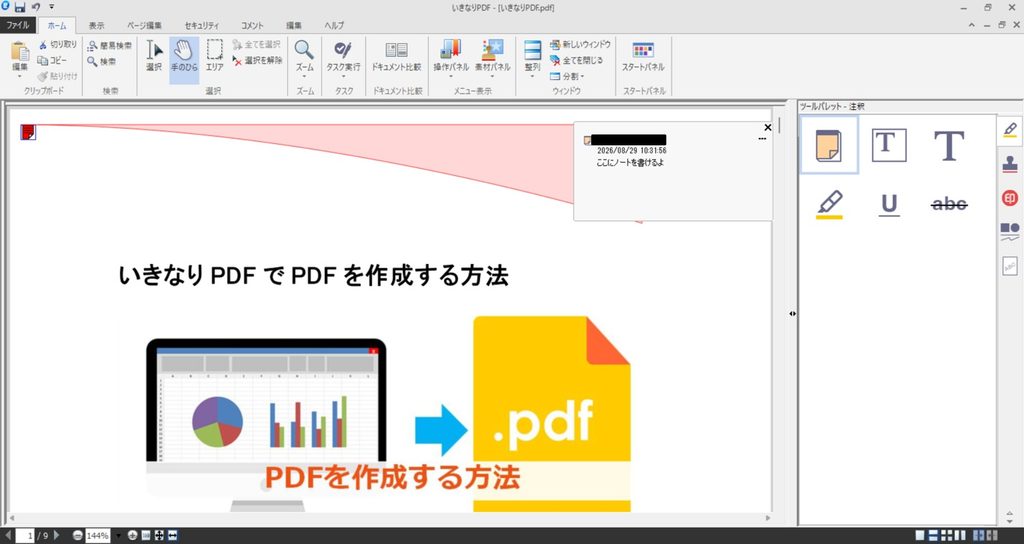Switch to the ヘルプ tab
Screen dimensions: 1024x544
click(x=334, y=25)
